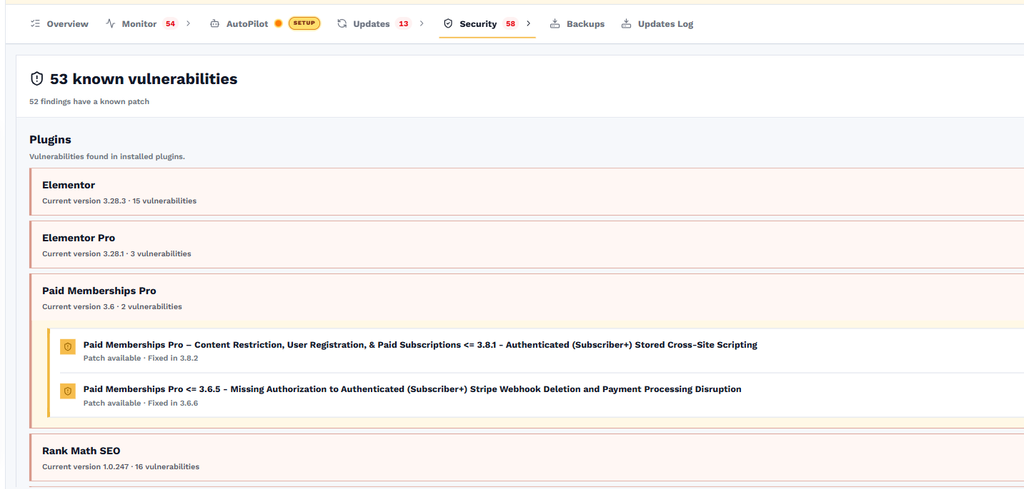Click 'Current version 3.28.1 · 3 vulnerabilities' text

click(x=117, y=253)
